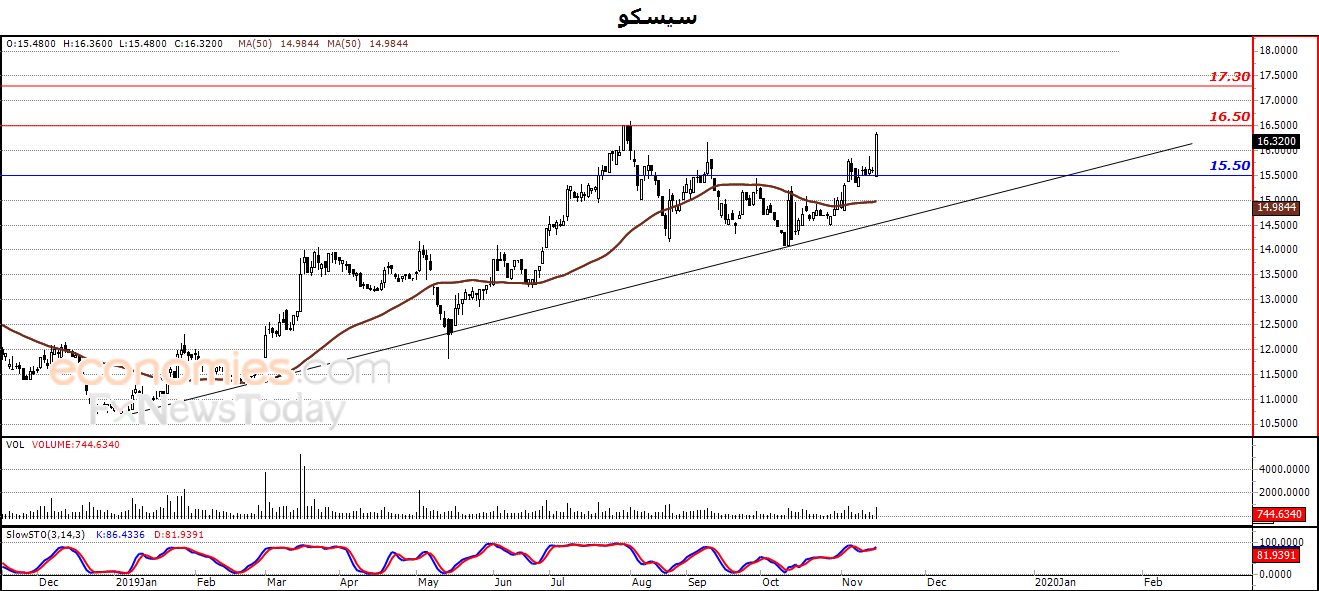Click the 2019Jan date label
The width and height of the screenshot is (1319, 591).
click(x=136, y=581)
